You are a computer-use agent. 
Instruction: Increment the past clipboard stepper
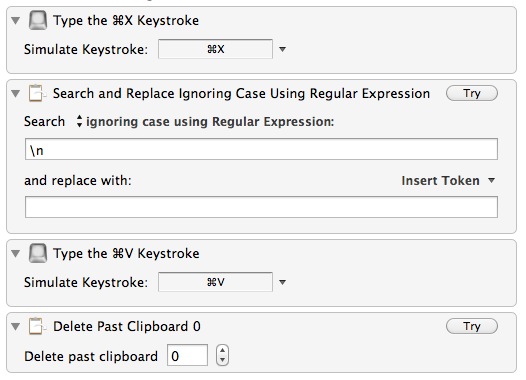[x=222, y=350]
